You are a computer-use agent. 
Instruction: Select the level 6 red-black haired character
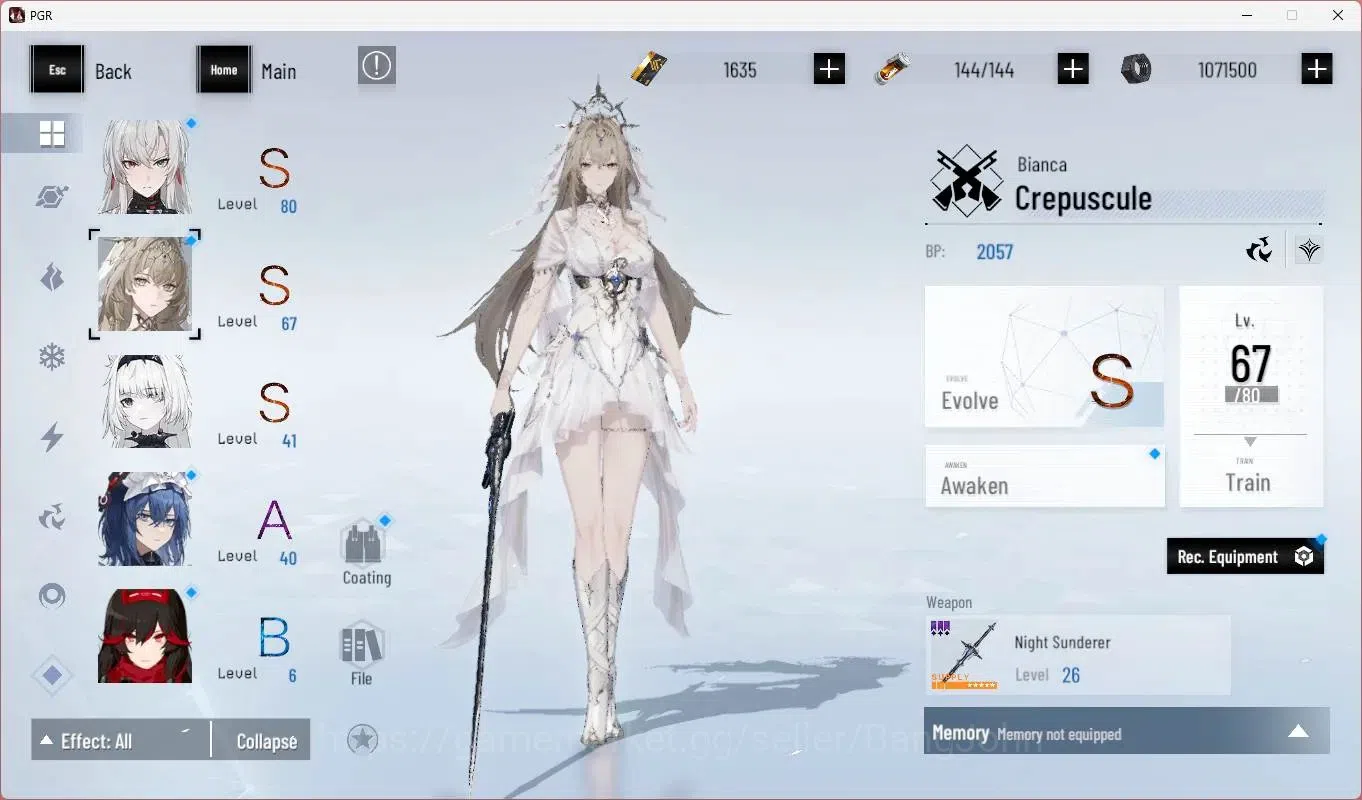point(145,636)
